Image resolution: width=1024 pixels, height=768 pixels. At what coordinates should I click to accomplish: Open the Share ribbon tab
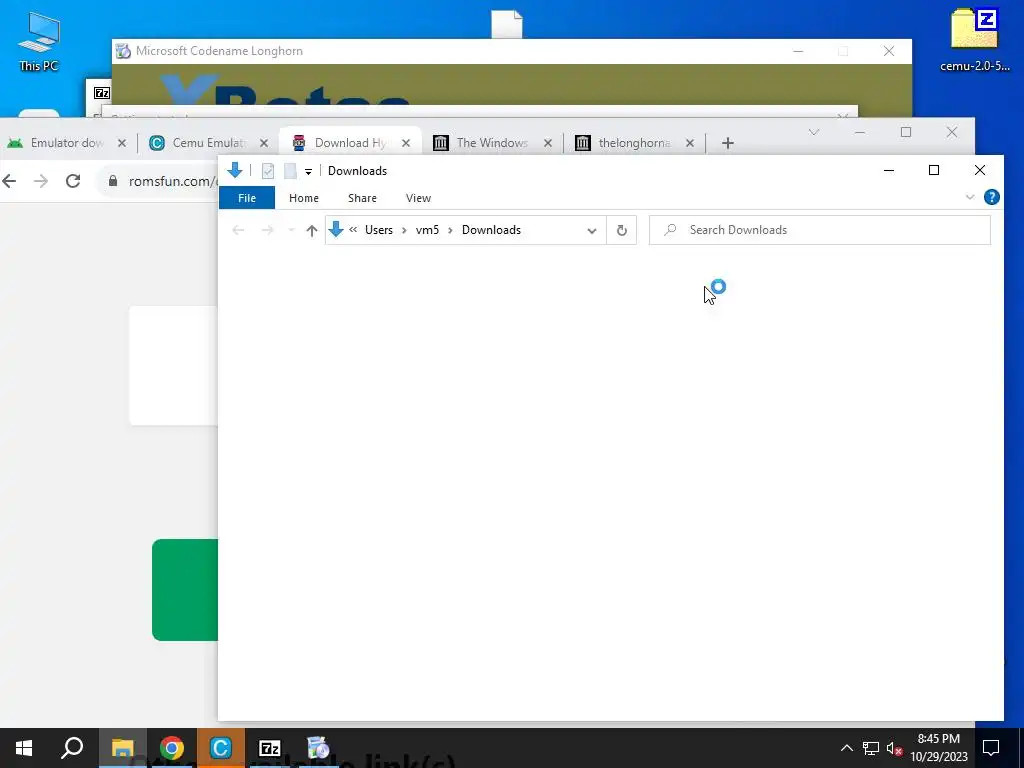click(x=362, y=198)
